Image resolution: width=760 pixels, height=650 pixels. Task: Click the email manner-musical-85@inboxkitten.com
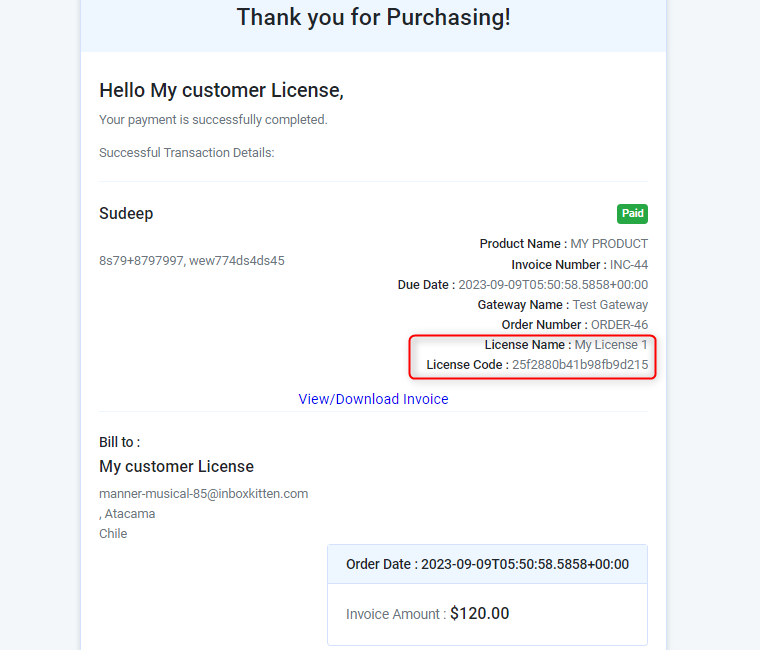204,493
